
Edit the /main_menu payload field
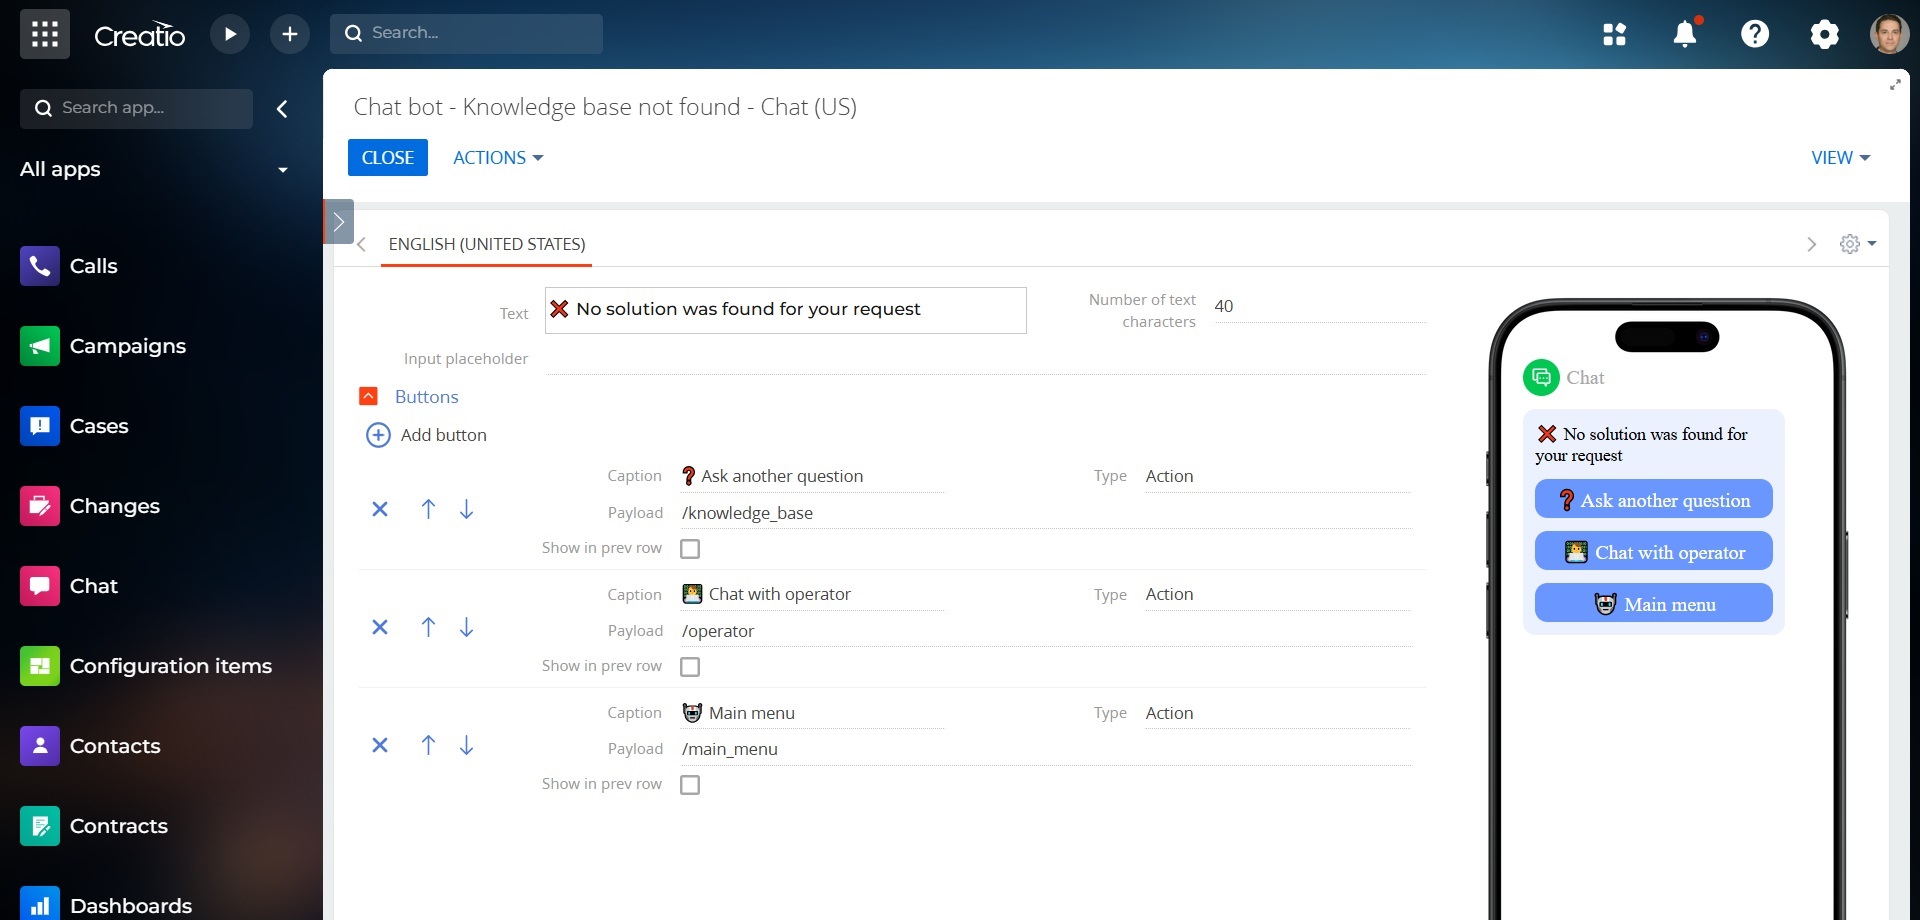1046,749
